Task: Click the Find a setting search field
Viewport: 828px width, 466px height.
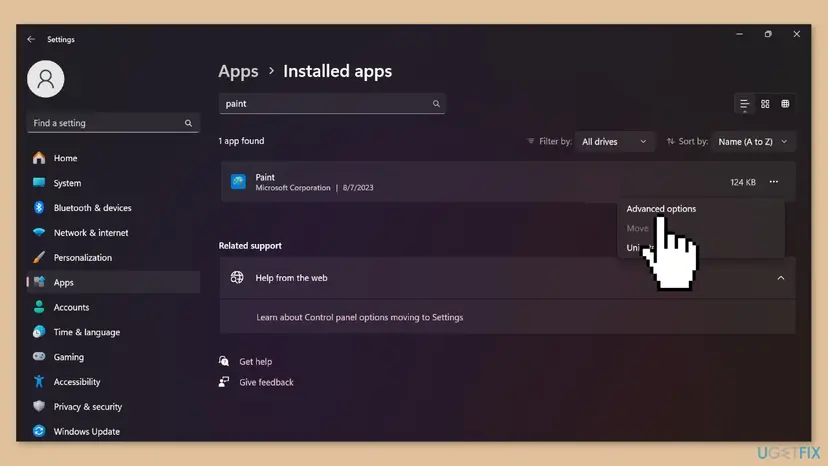Action: 113,123
